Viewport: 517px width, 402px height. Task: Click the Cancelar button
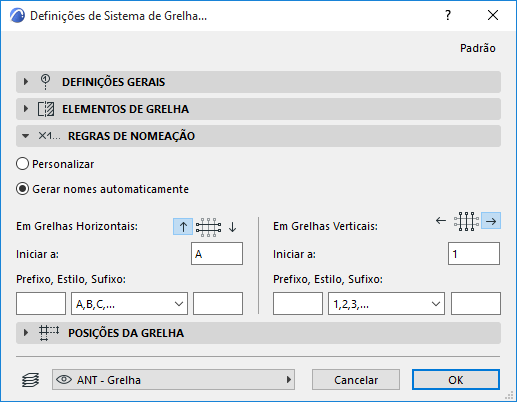(x=356, y=380)
